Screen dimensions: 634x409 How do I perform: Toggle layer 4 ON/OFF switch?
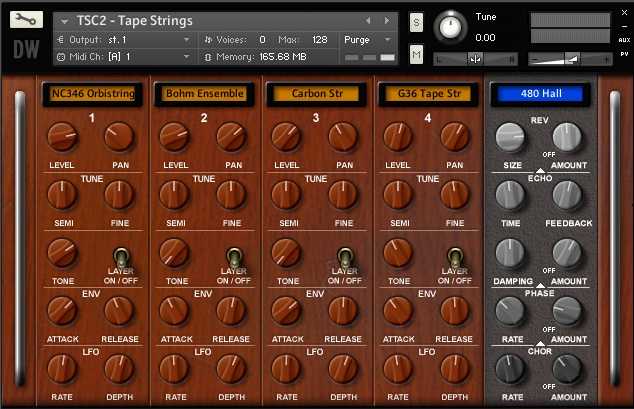(x=455, y=256)
